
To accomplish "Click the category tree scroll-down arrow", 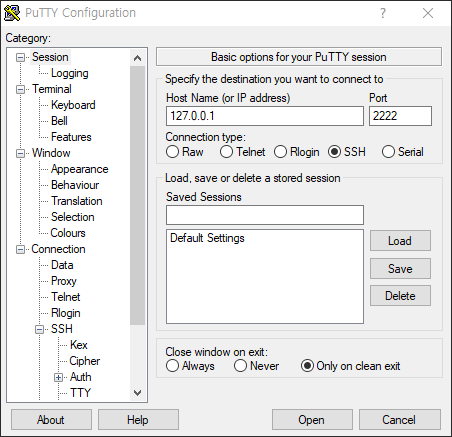I will coord(137,393).
